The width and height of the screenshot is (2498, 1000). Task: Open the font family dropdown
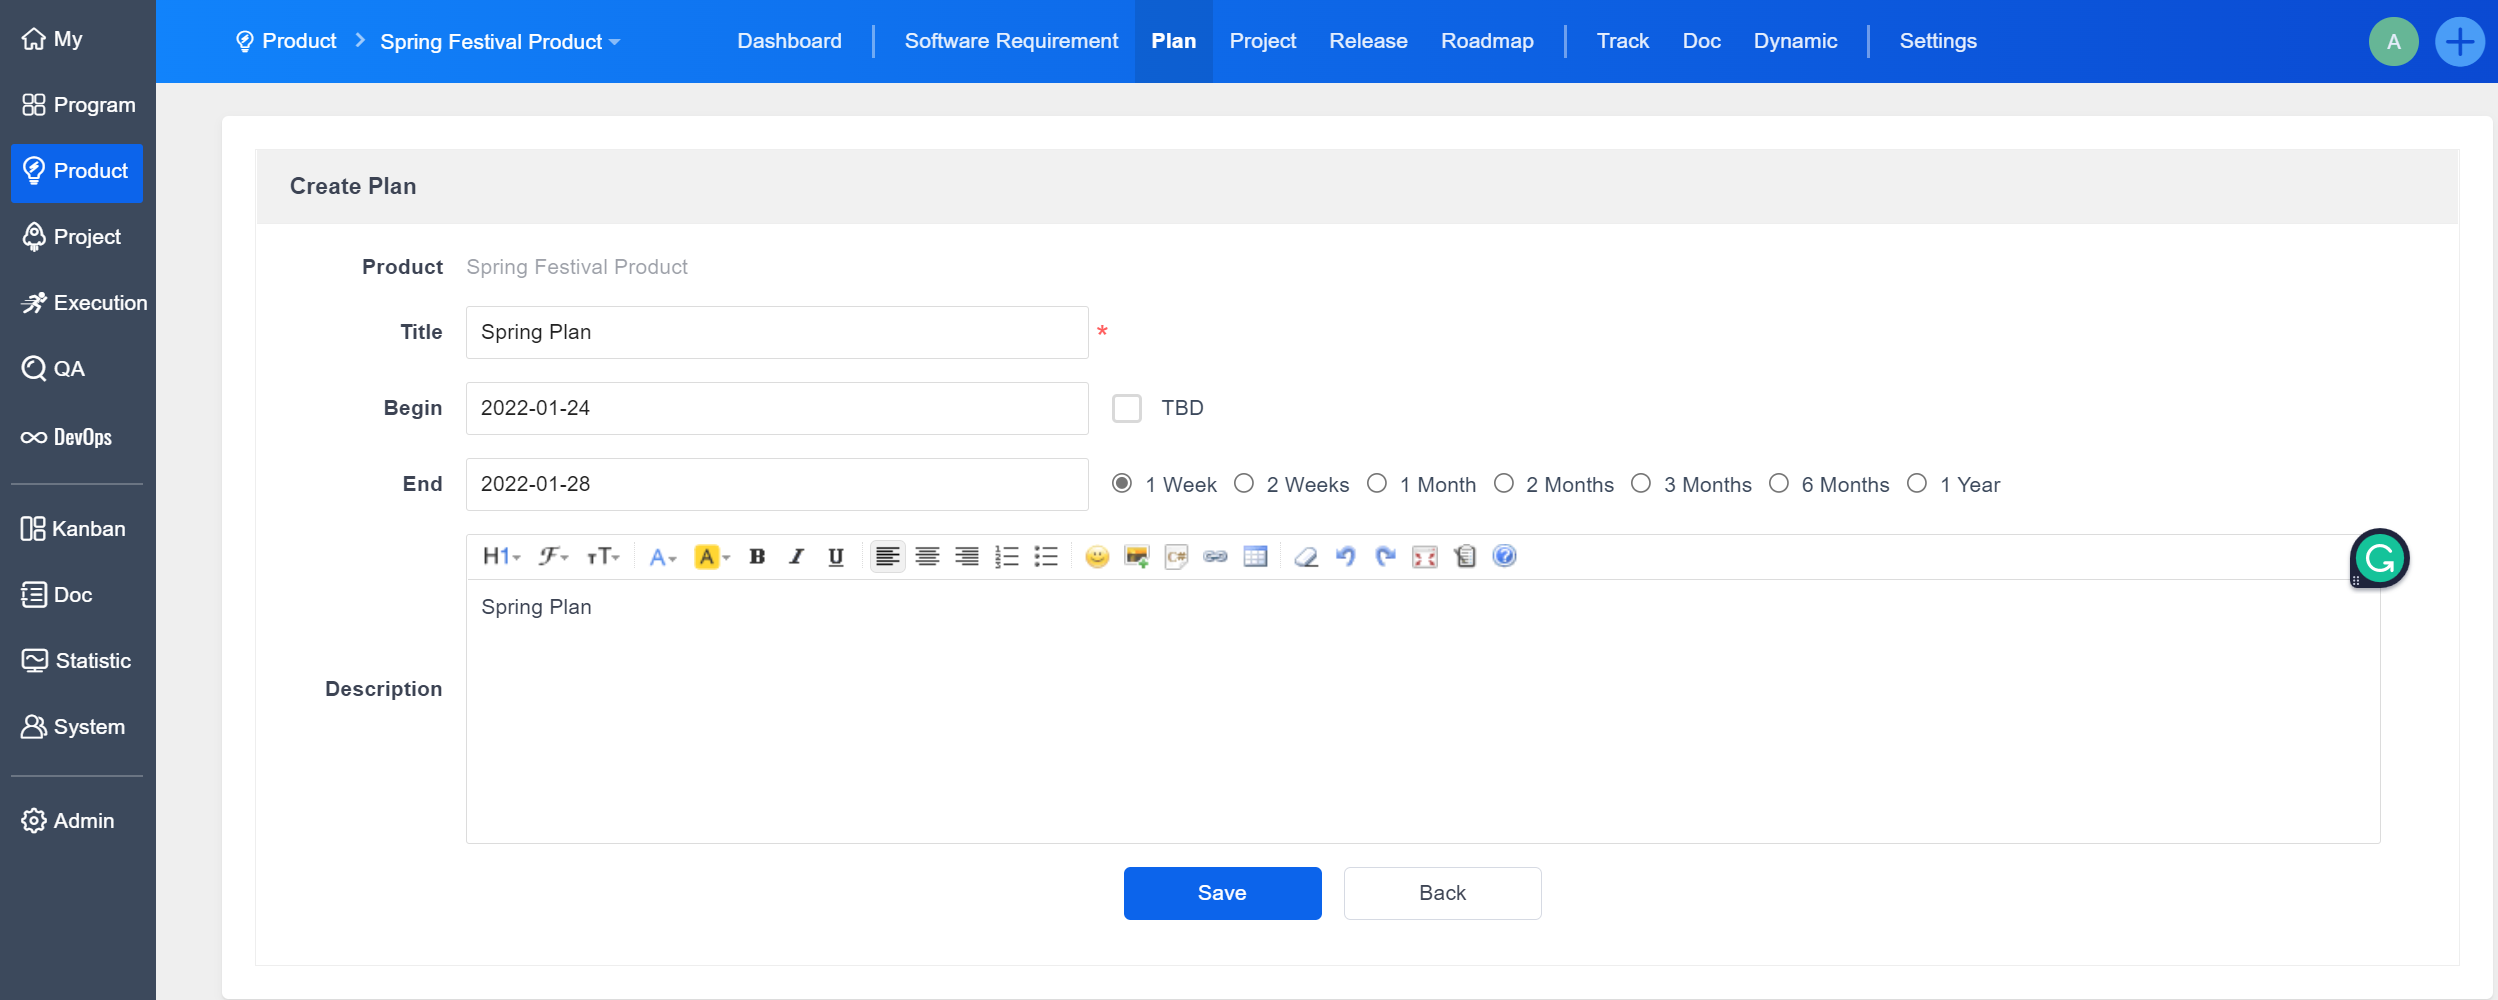553,557
